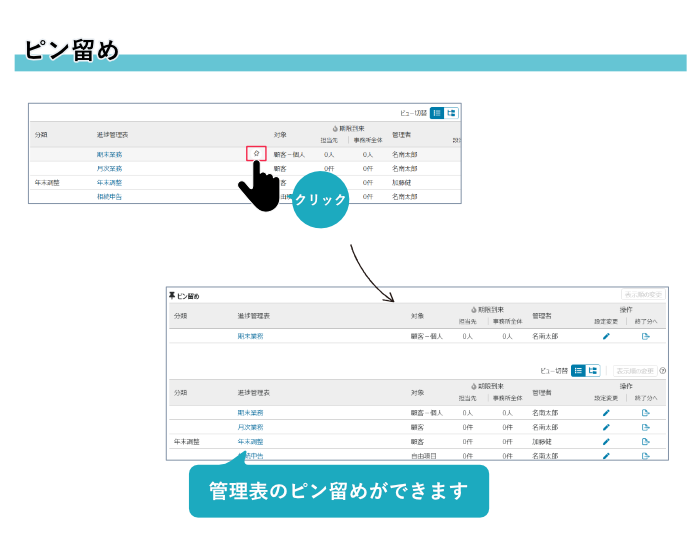This screenshot has width=700, height=550.
Task: Click the move-to-finished icon for pinned 期末業務
Action: (x=645, y=337)
